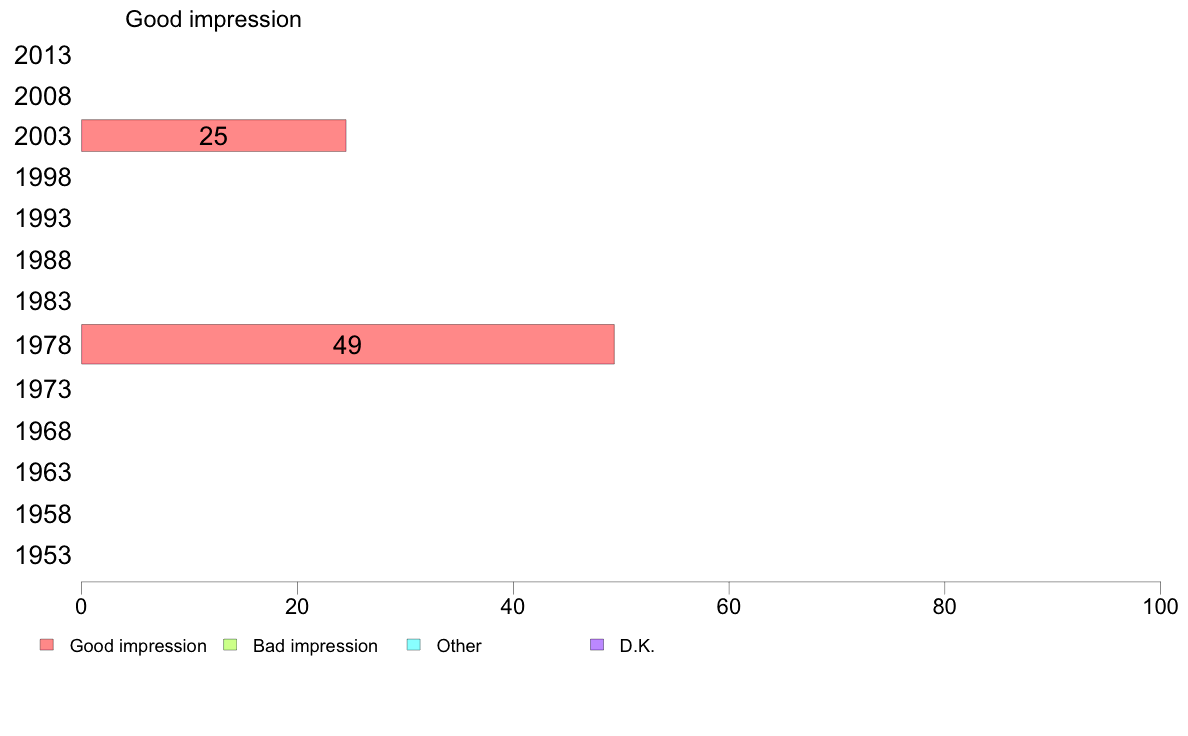Click the Good impression chart title
This screenshot has width=1188, height=736.
pos(214,20)
